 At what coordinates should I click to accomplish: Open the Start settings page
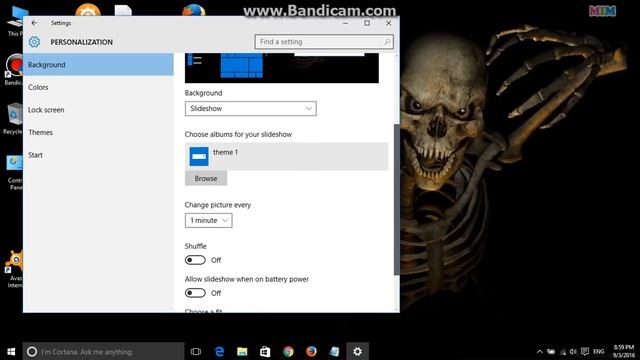click(x=98, y=155)
